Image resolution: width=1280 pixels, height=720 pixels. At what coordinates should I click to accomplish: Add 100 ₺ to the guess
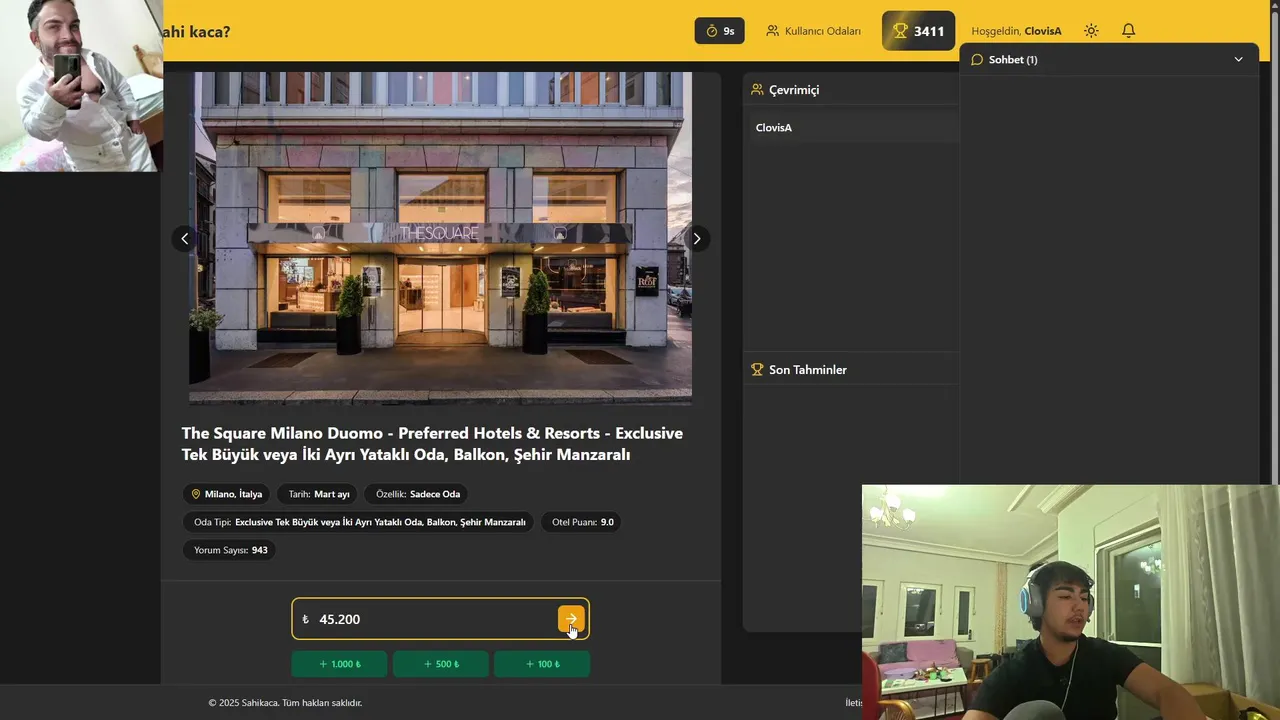click(x=542, y=664)
